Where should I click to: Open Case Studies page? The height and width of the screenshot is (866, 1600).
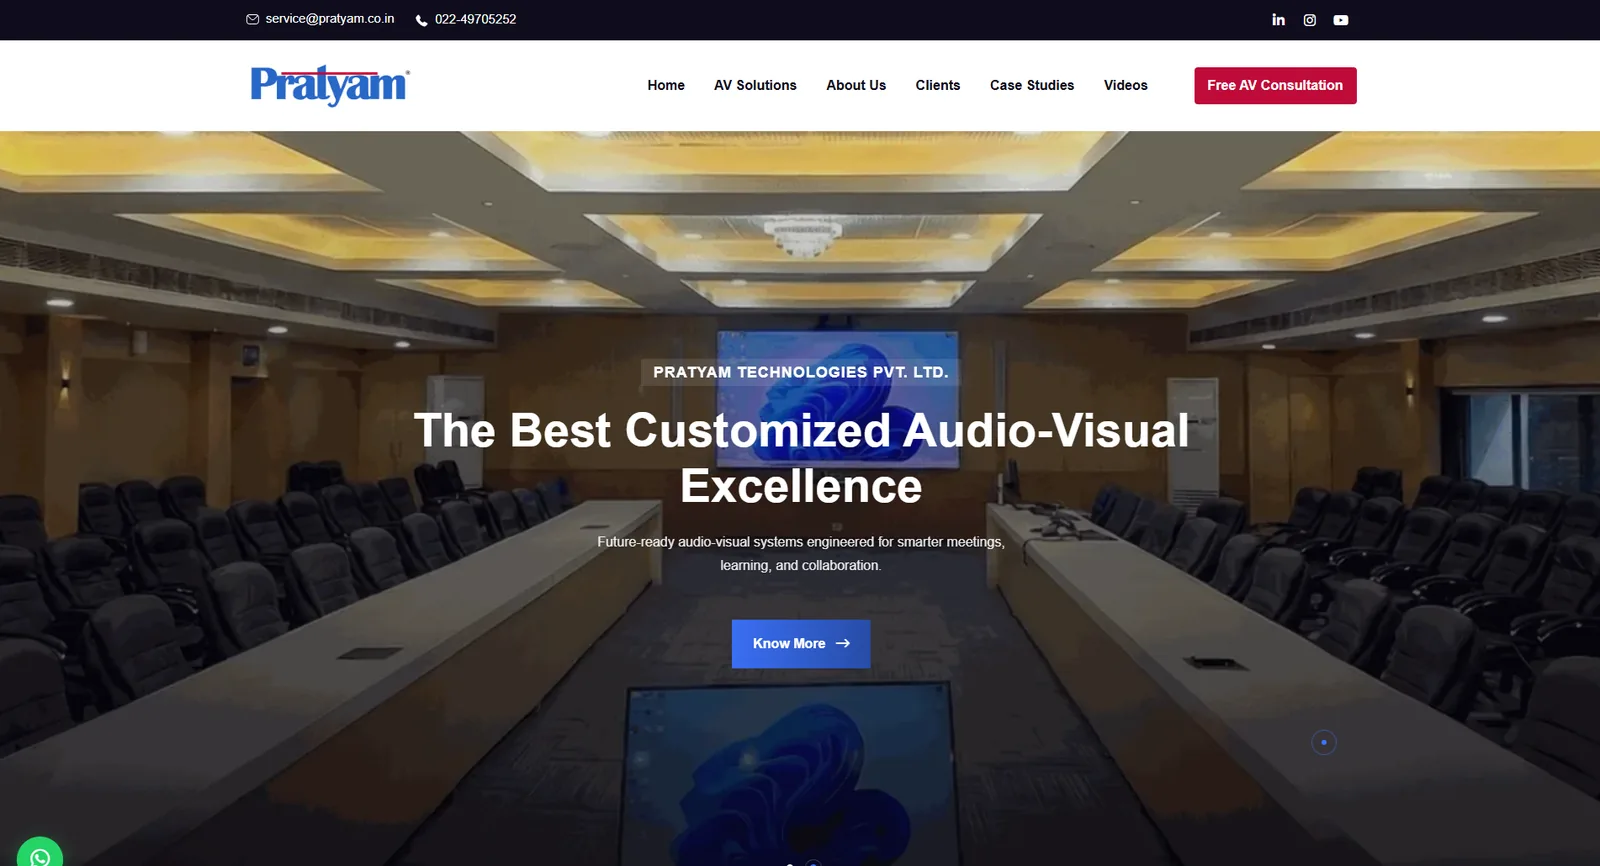coord(1032,85)
